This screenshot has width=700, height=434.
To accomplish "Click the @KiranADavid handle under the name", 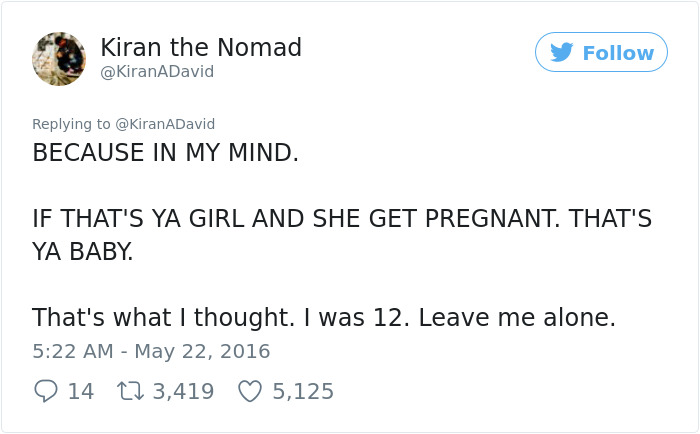I will 157,72.
